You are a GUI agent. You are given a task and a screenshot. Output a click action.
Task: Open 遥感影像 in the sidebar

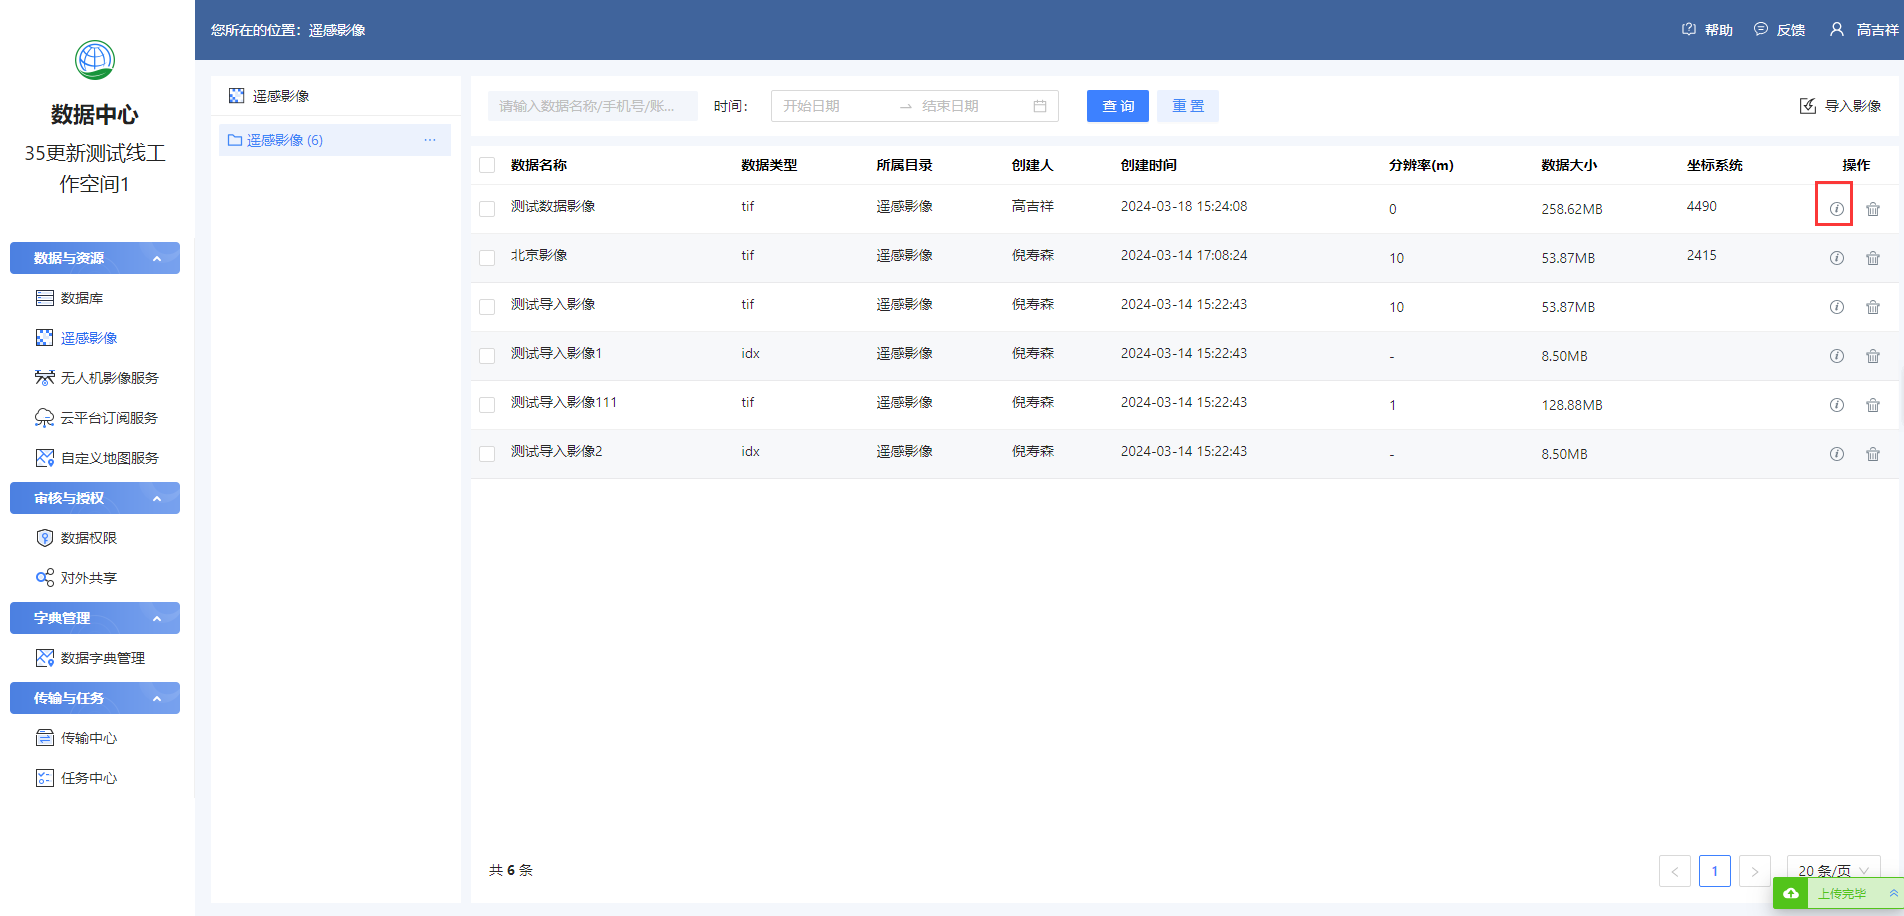click(89, 338)
